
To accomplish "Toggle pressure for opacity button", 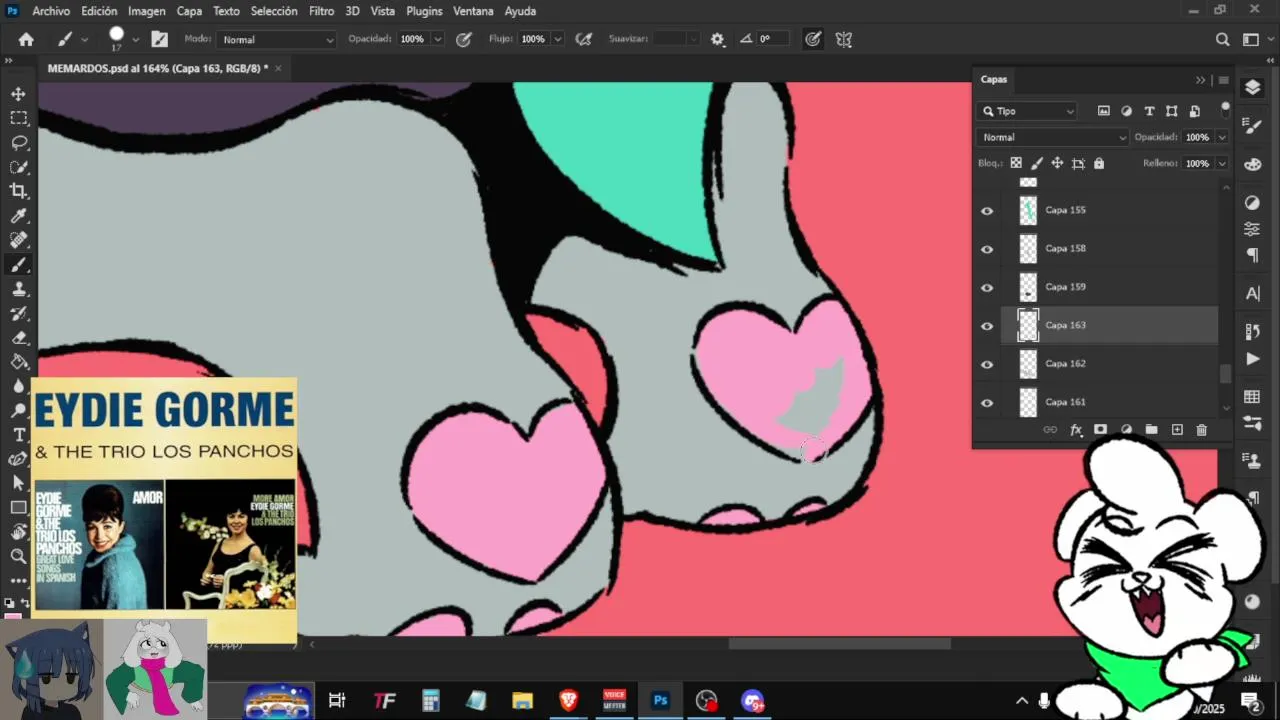I will [x=463, y=39].
